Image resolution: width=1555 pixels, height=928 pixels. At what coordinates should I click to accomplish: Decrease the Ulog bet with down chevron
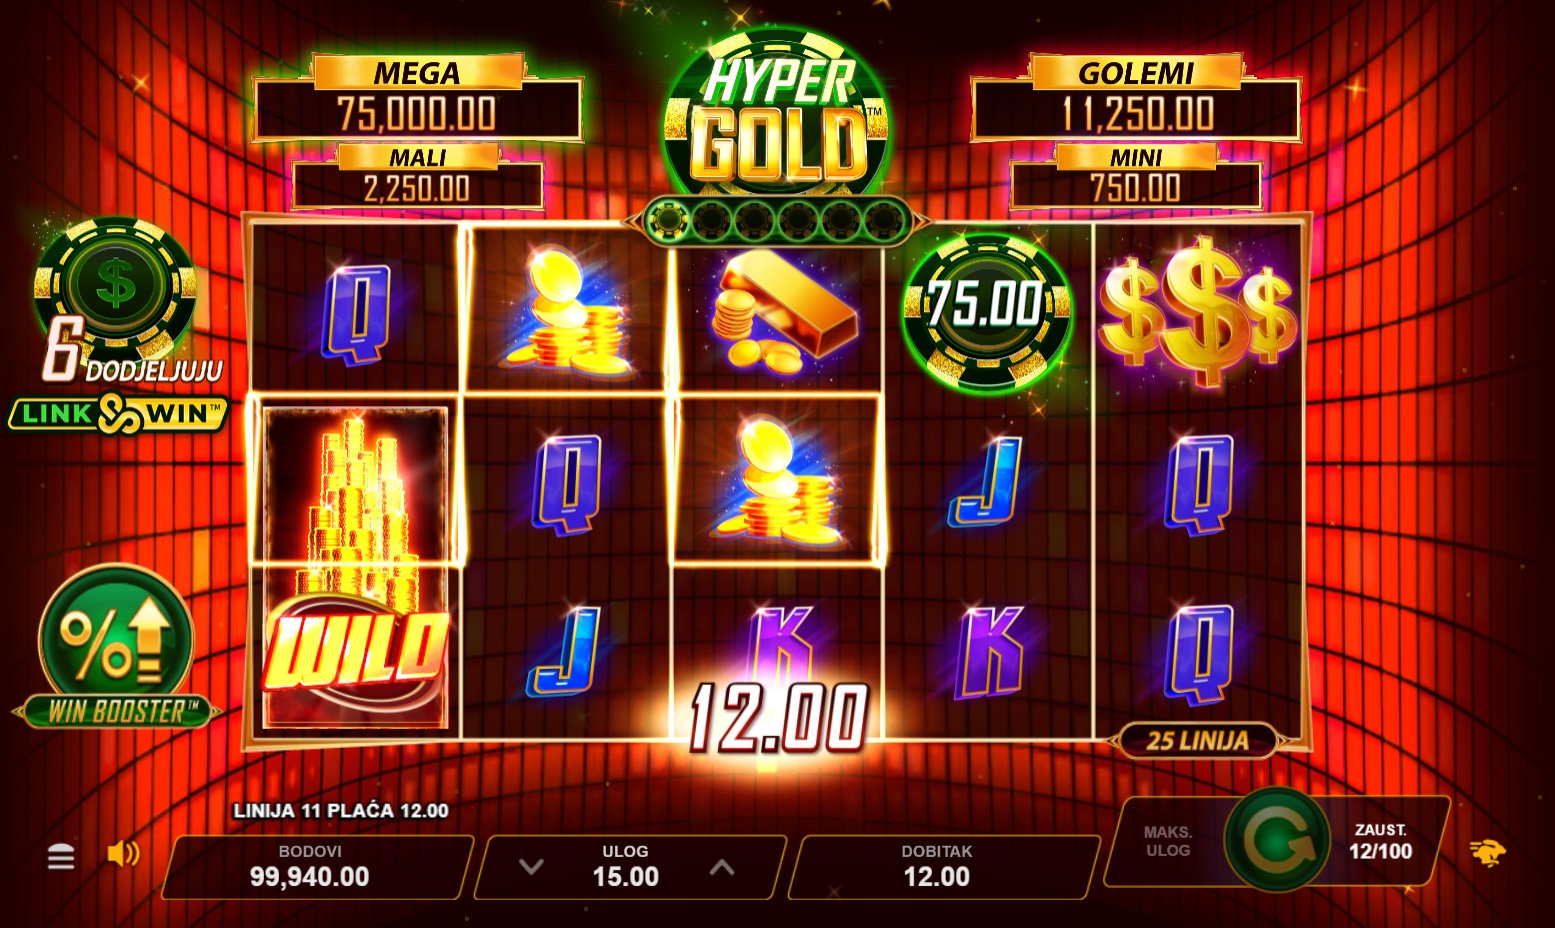531,867
